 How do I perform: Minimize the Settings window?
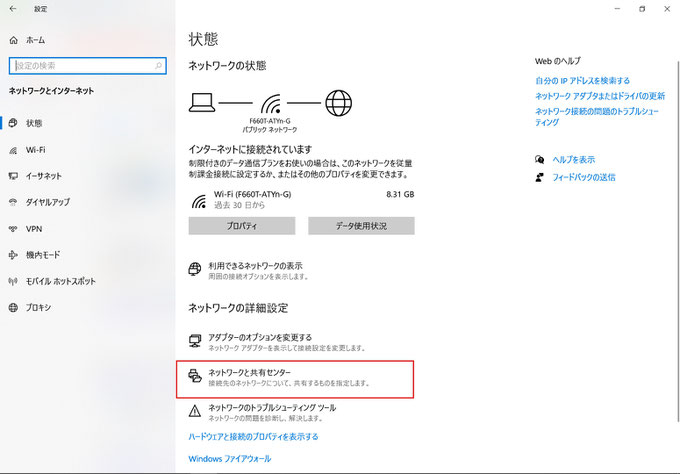[x=617, y=9]
